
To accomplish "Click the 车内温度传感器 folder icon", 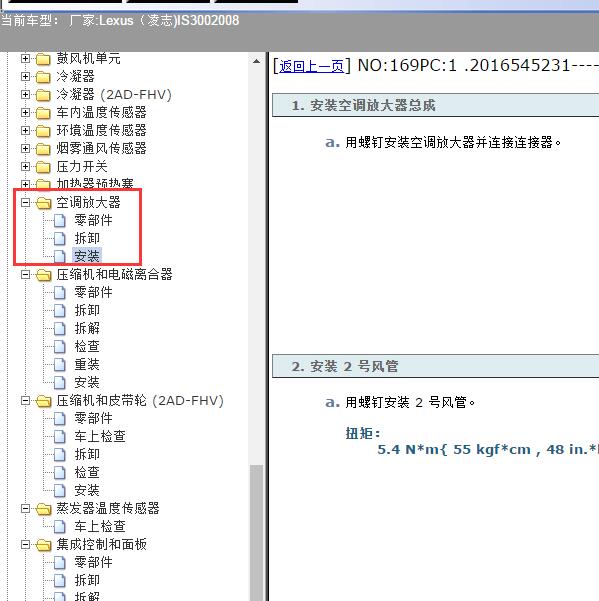I will point(43,113).
